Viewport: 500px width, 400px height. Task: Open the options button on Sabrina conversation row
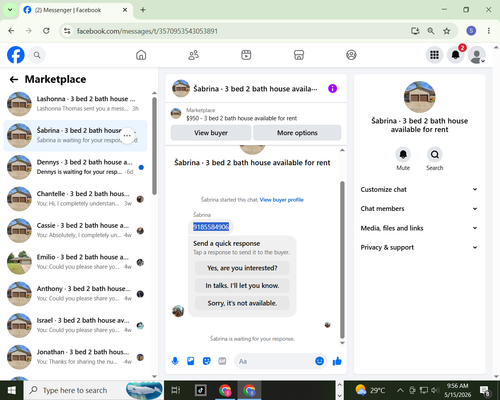(127, 136)
